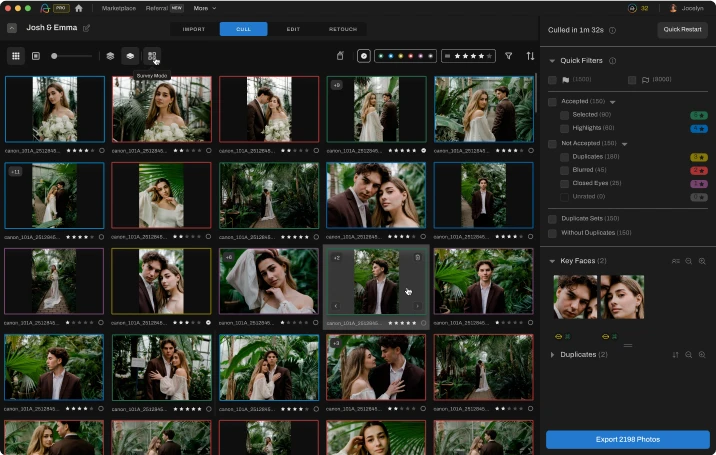Open the Retouch tab
The image size is (716, 455).
342,29
